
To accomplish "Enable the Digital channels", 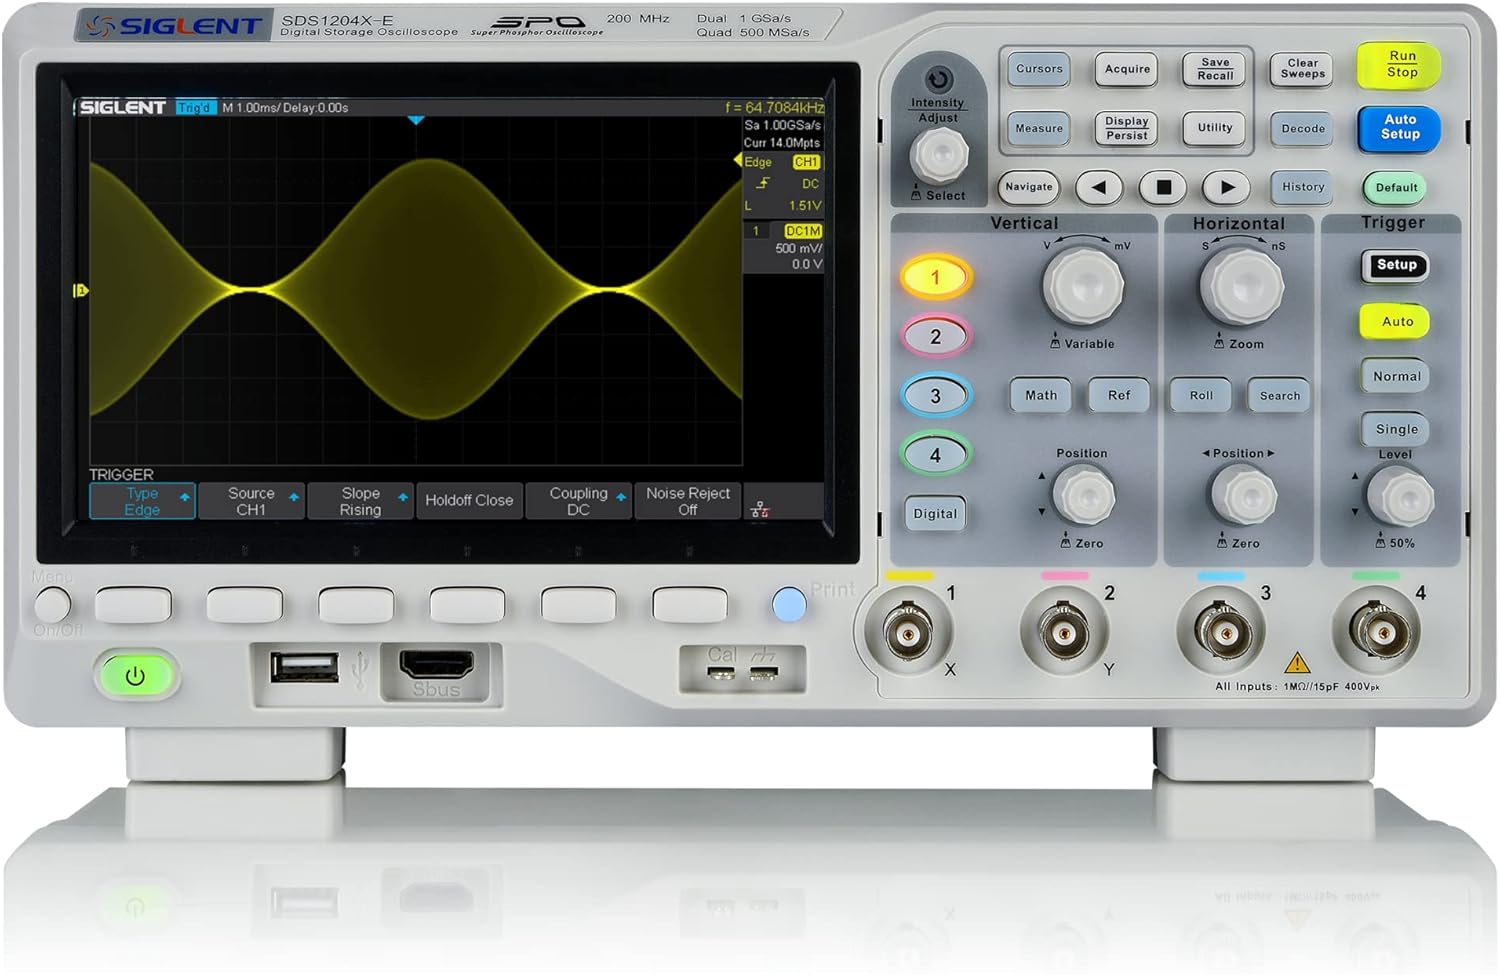I will [x=934, y=513].
